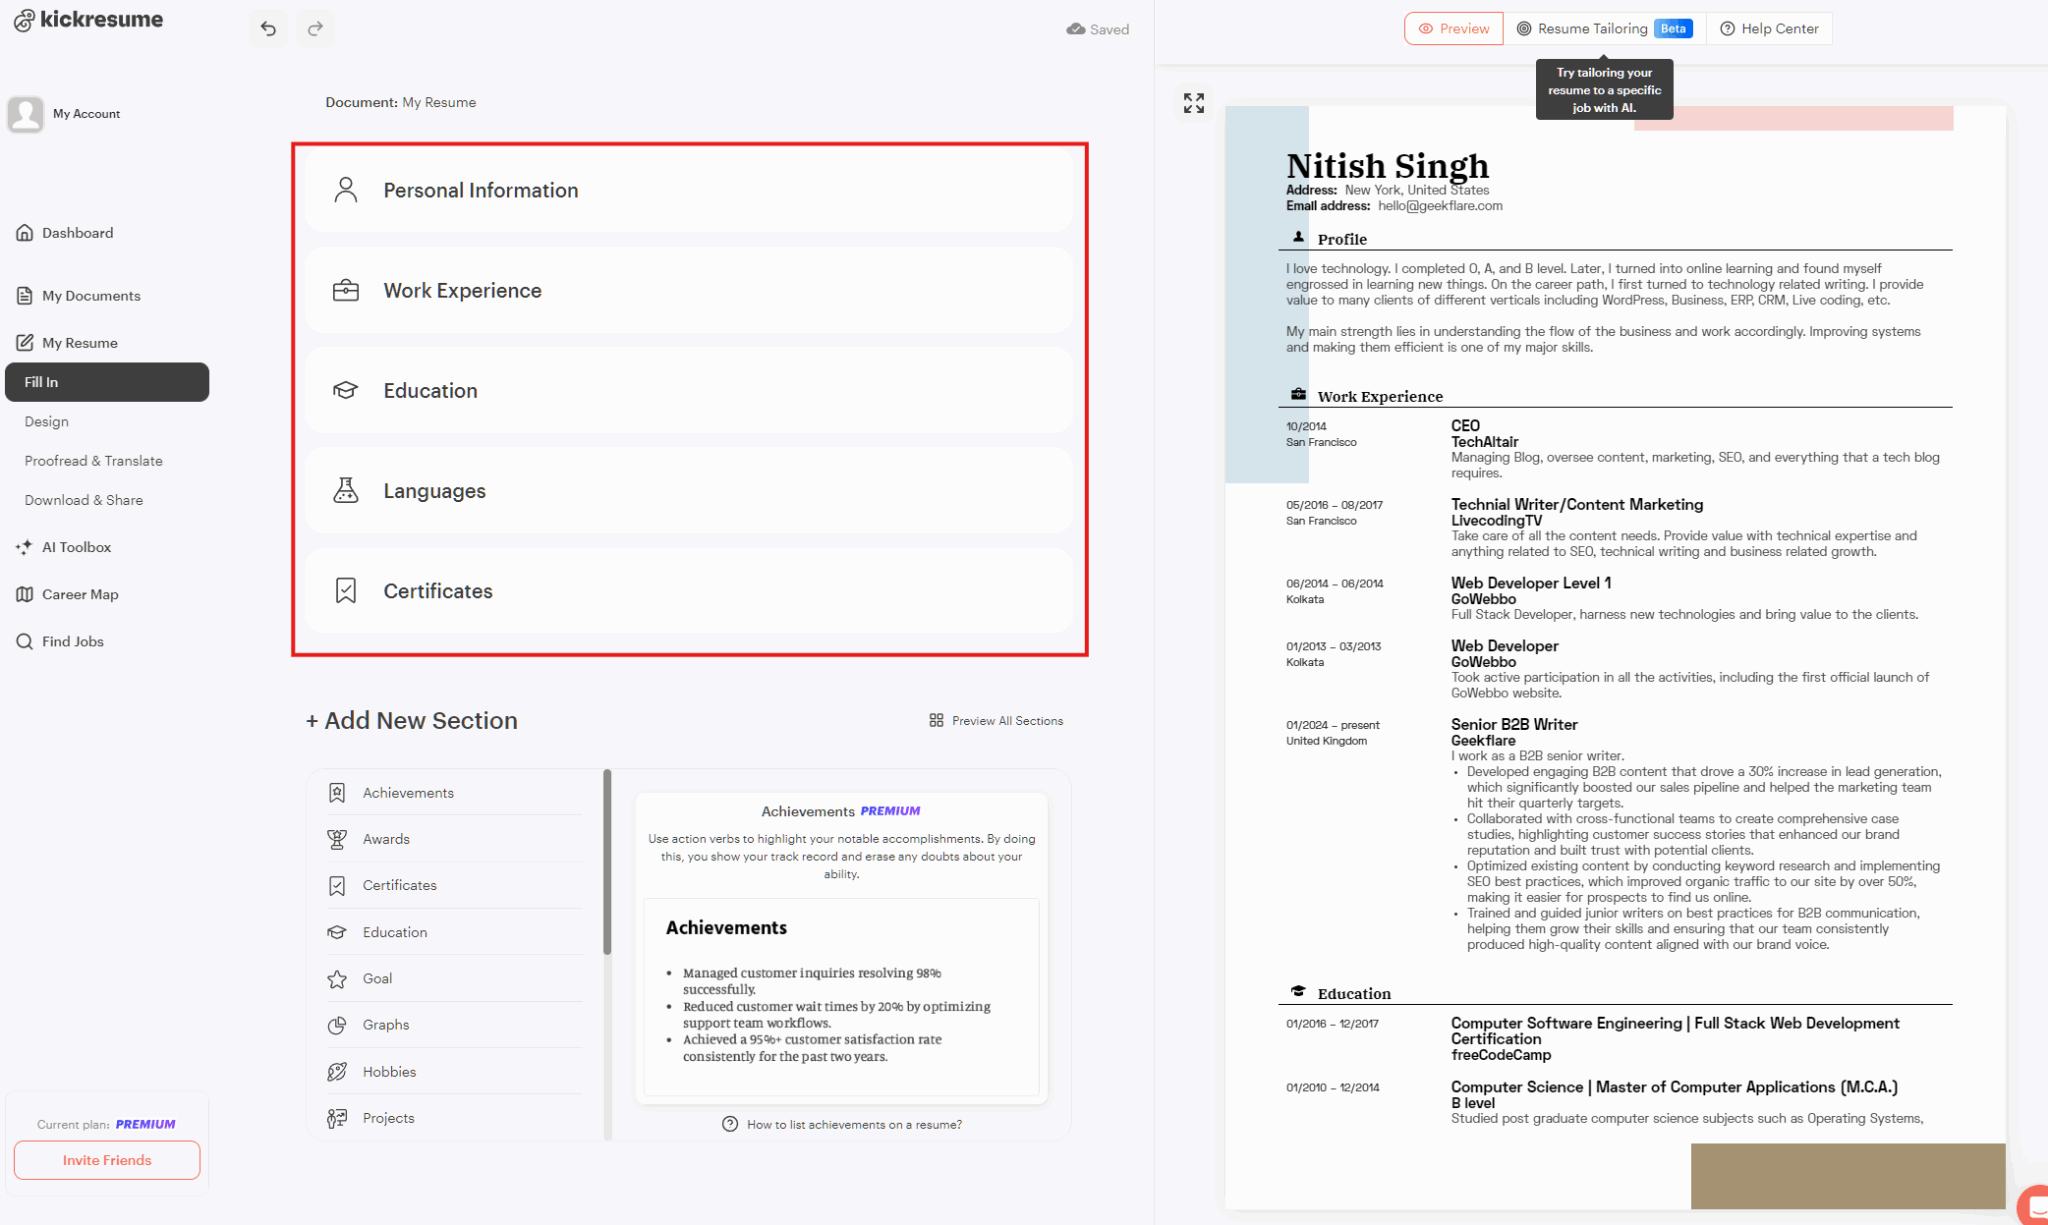This screenshot has width=2048, height=1225.
Task: Open the Help Center
Action: [x=1769, y=29]
